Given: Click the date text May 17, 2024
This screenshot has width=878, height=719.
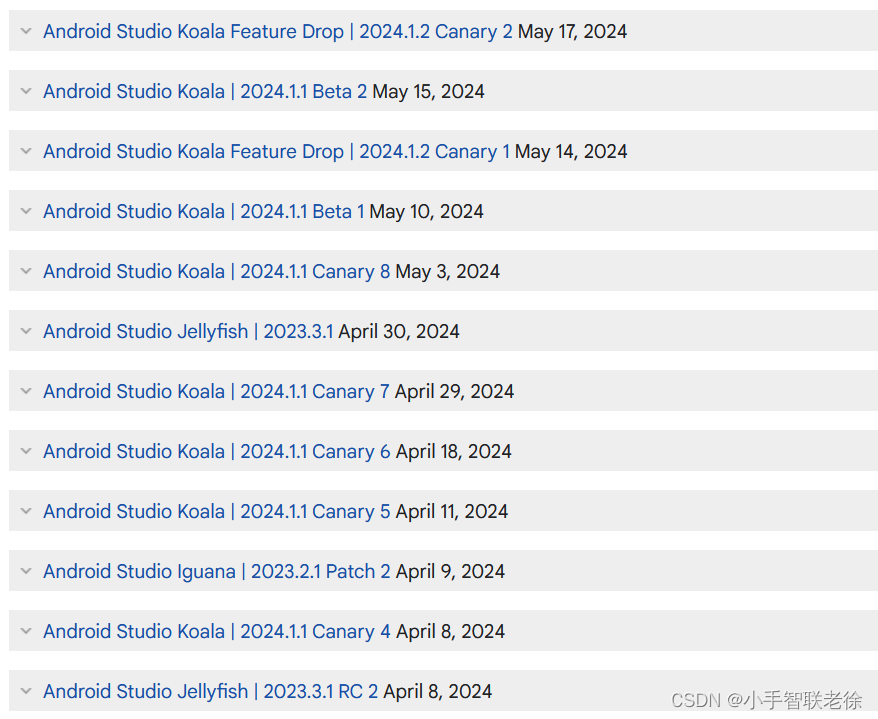Looking at the screenshot, I should pyautogui.click(x=572, y=31).
